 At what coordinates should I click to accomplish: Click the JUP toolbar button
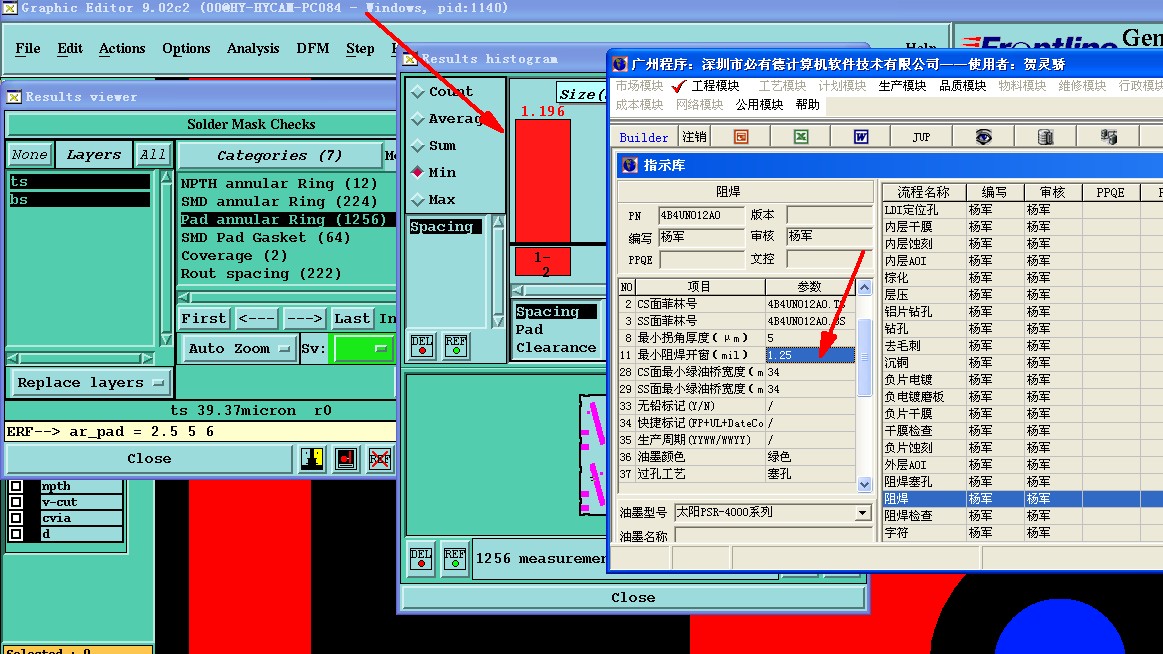click(921, 137)
